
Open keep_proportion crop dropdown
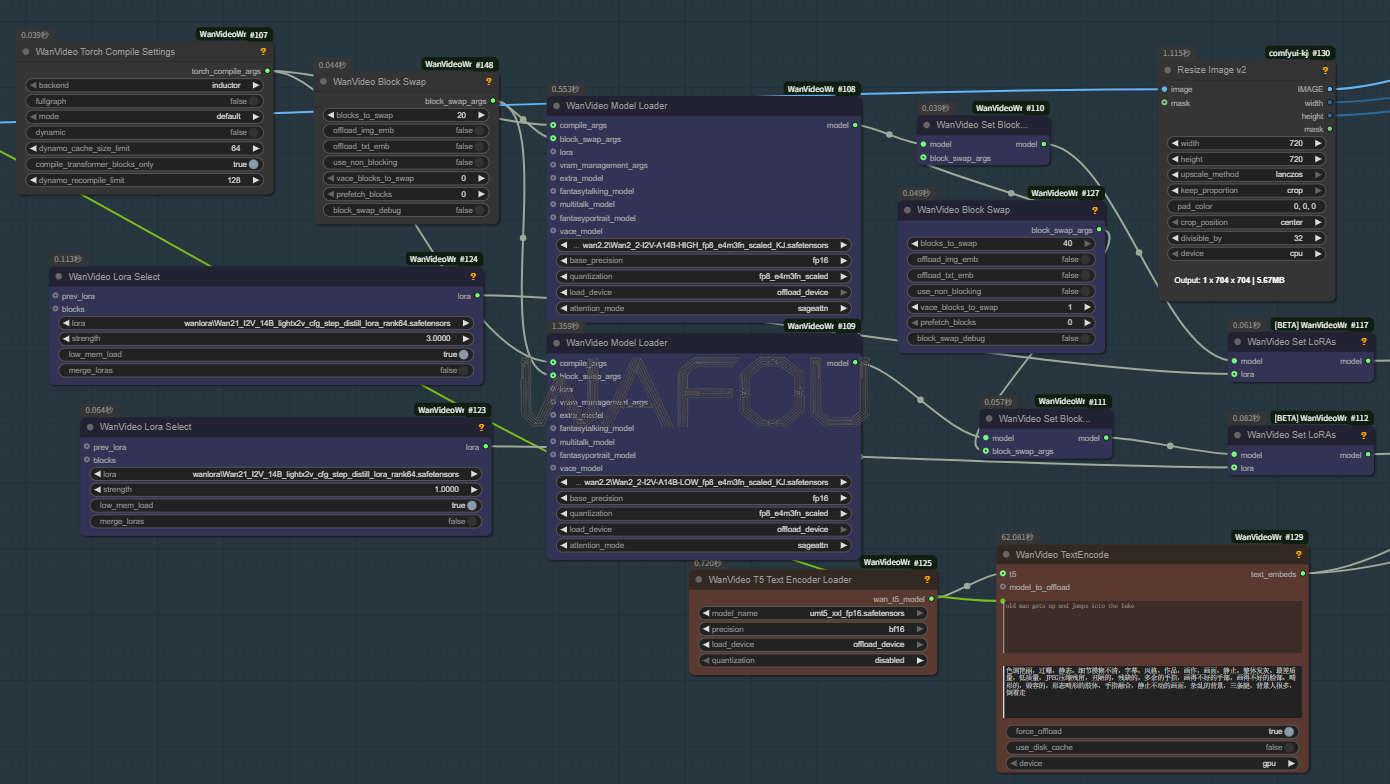pyautogui.click(x=1248, y=190)
